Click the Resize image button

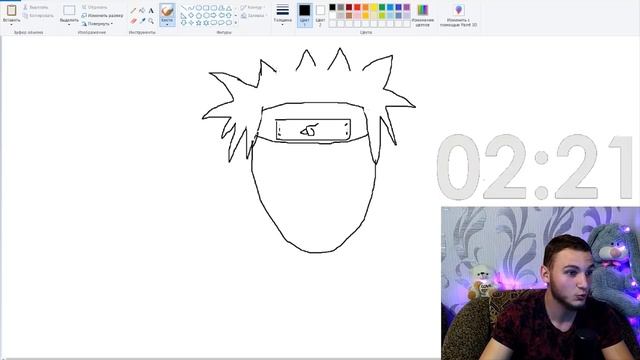coord(102,16)
